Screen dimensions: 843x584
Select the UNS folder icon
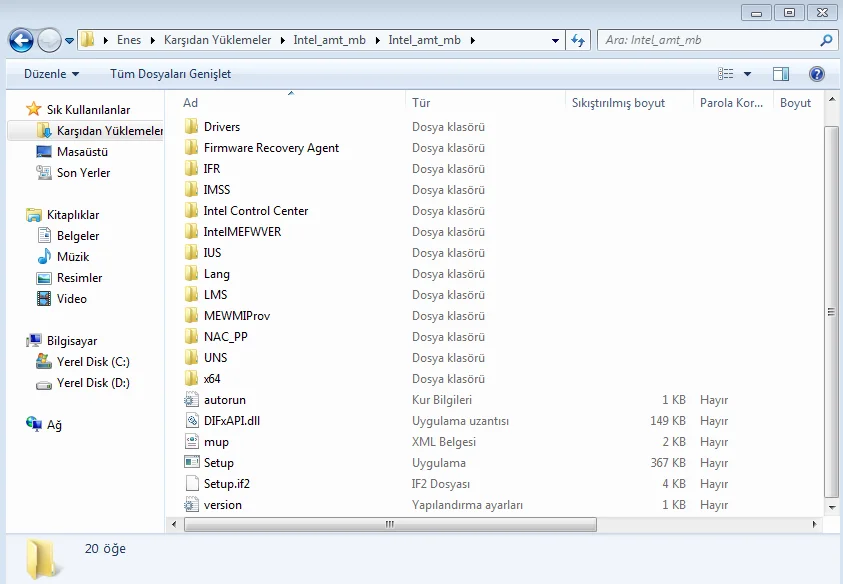click(191, 357)
